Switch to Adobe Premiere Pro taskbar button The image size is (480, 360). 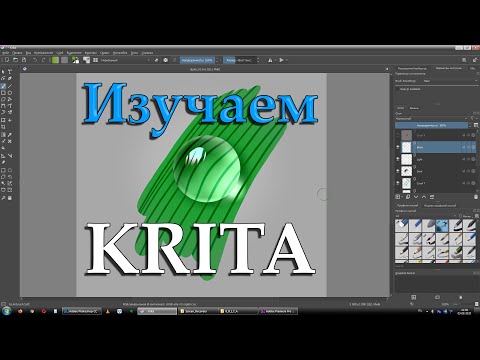(278, 311)
